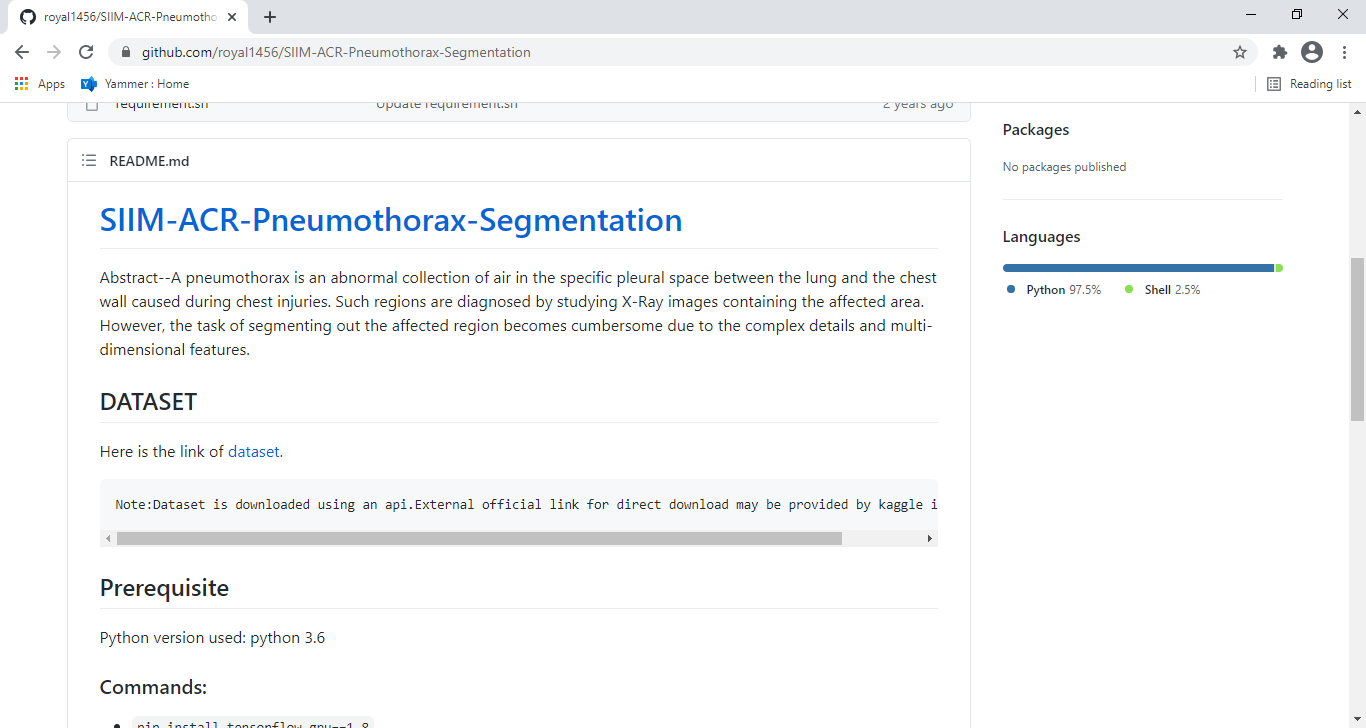This screenshot has width=1366, height=728.
Task: Open README table of contents icon
Action: click(x=89, y=161)
